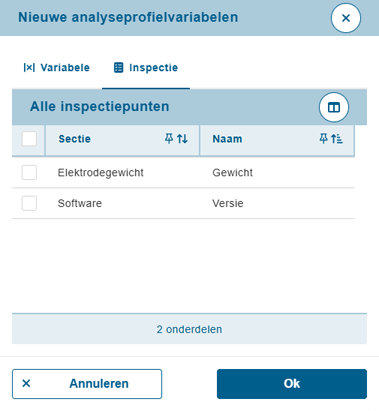
Task: Toggle ascending sort on Naam column
Action: pos(337,139)
